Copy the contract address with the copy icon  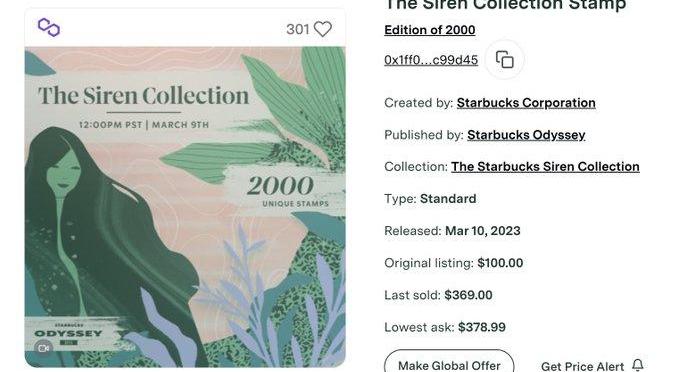(504, 59)
